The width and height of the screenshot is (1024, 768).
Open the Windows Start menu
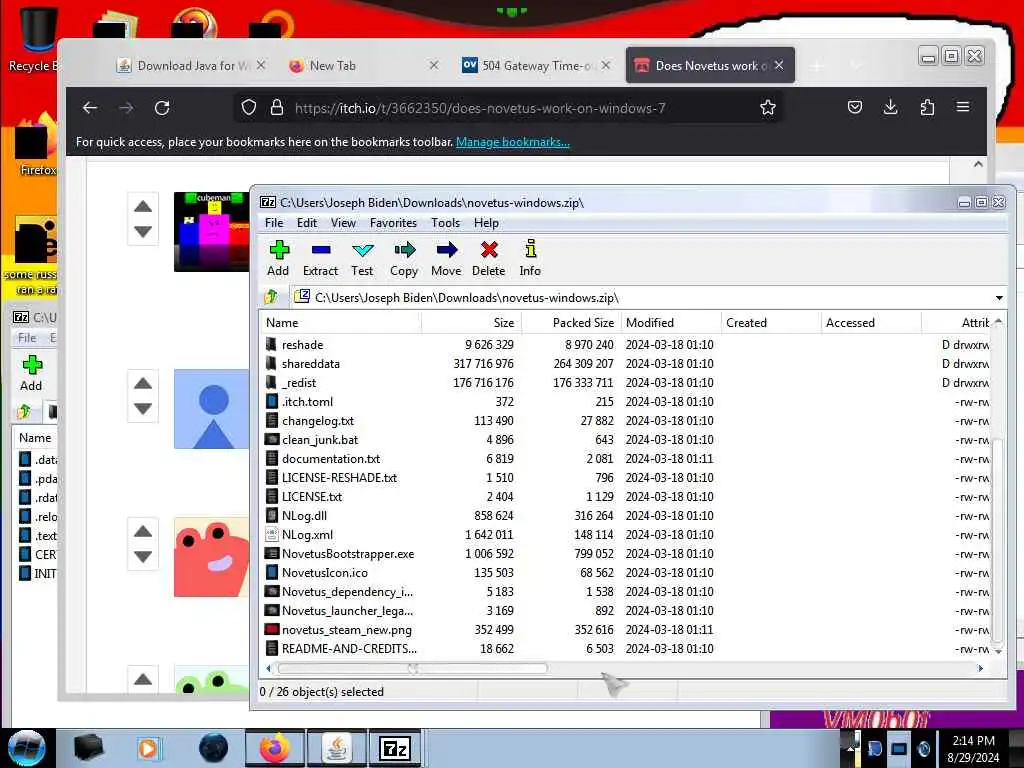coord(27,748)
